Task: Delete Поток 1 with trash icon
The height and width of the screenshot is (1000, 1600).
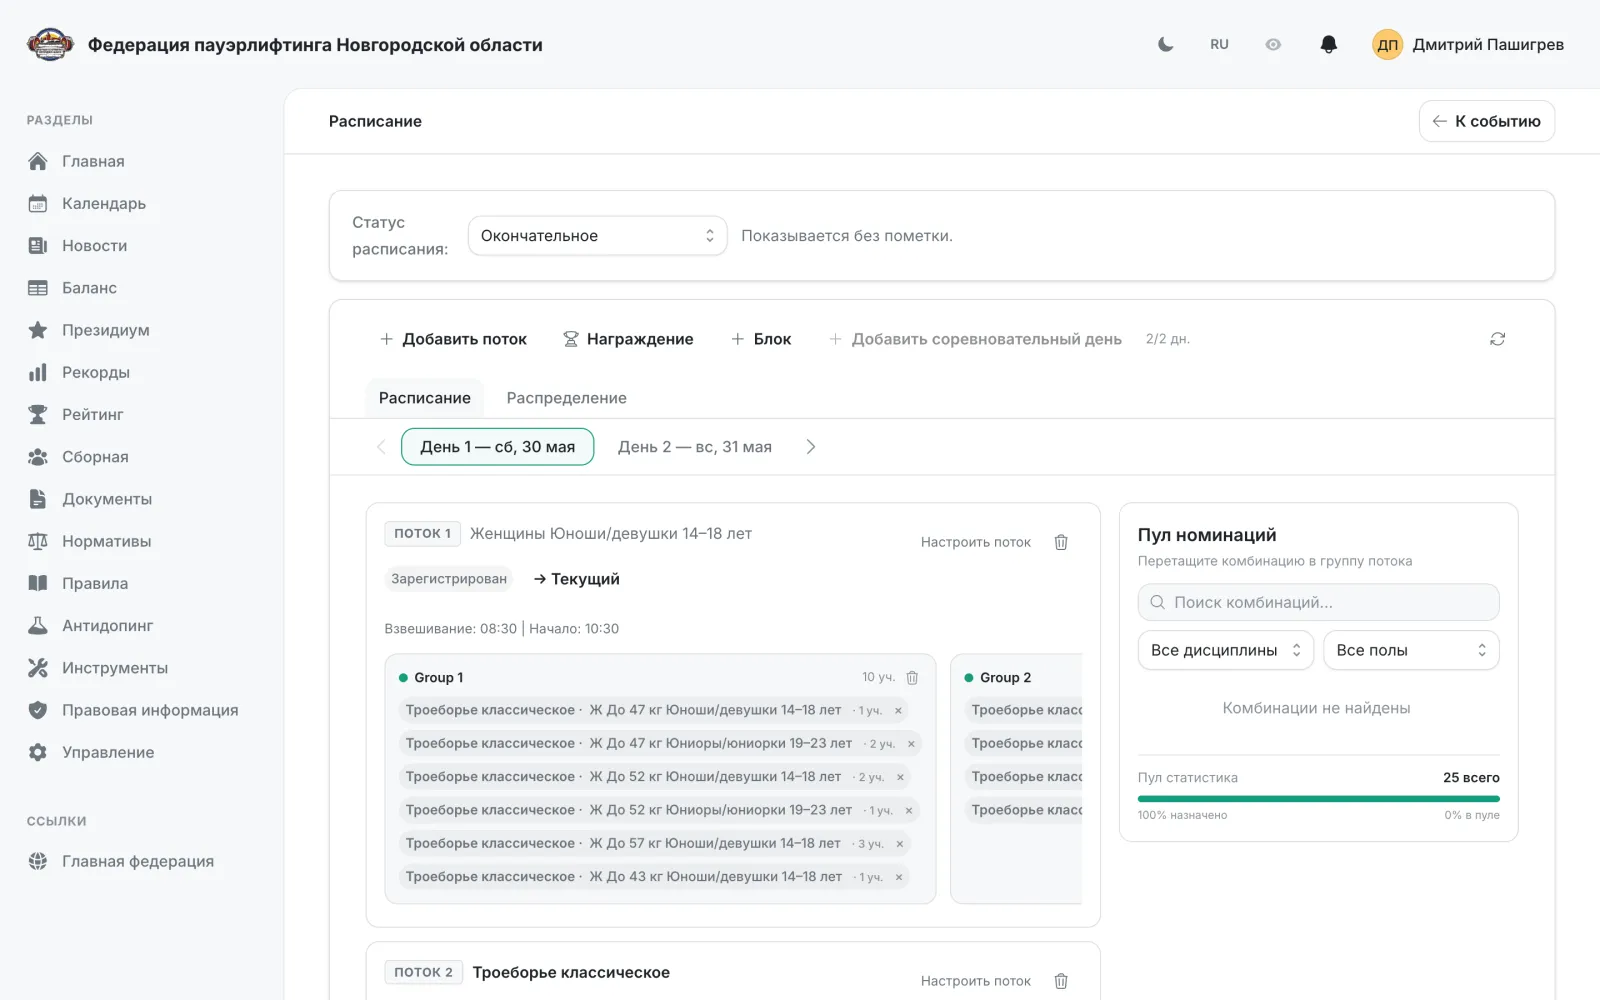Action: [x=1061, y=542]
